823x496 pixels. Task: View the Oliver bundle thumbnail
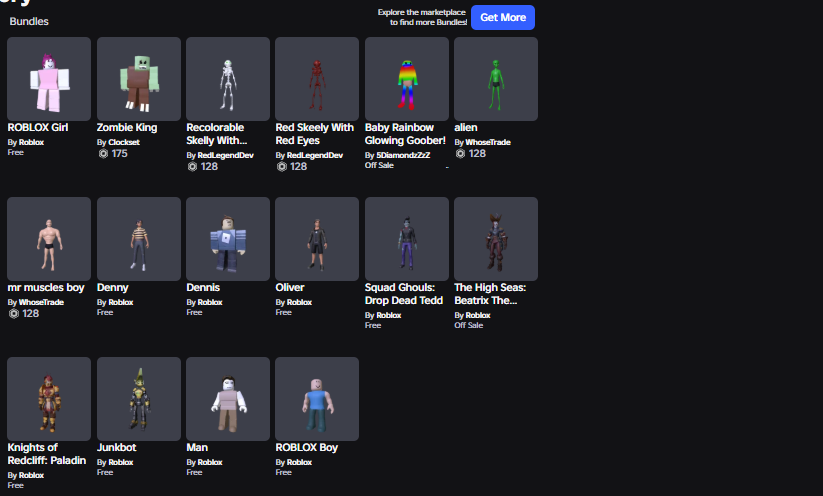[x=317, y=239]
